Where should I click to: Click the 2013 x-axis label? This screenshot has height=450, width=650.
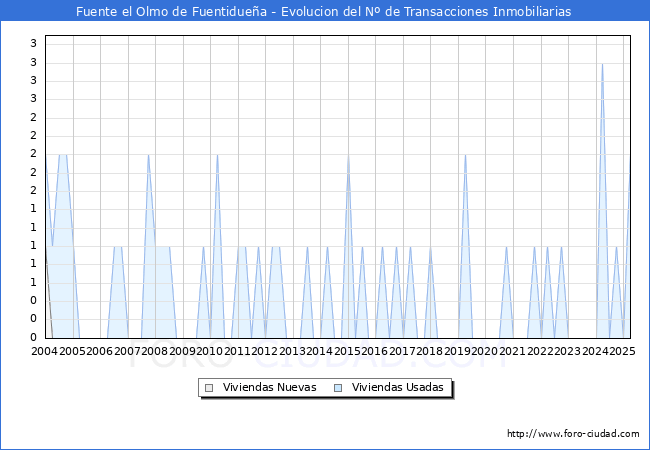(293, 351)
